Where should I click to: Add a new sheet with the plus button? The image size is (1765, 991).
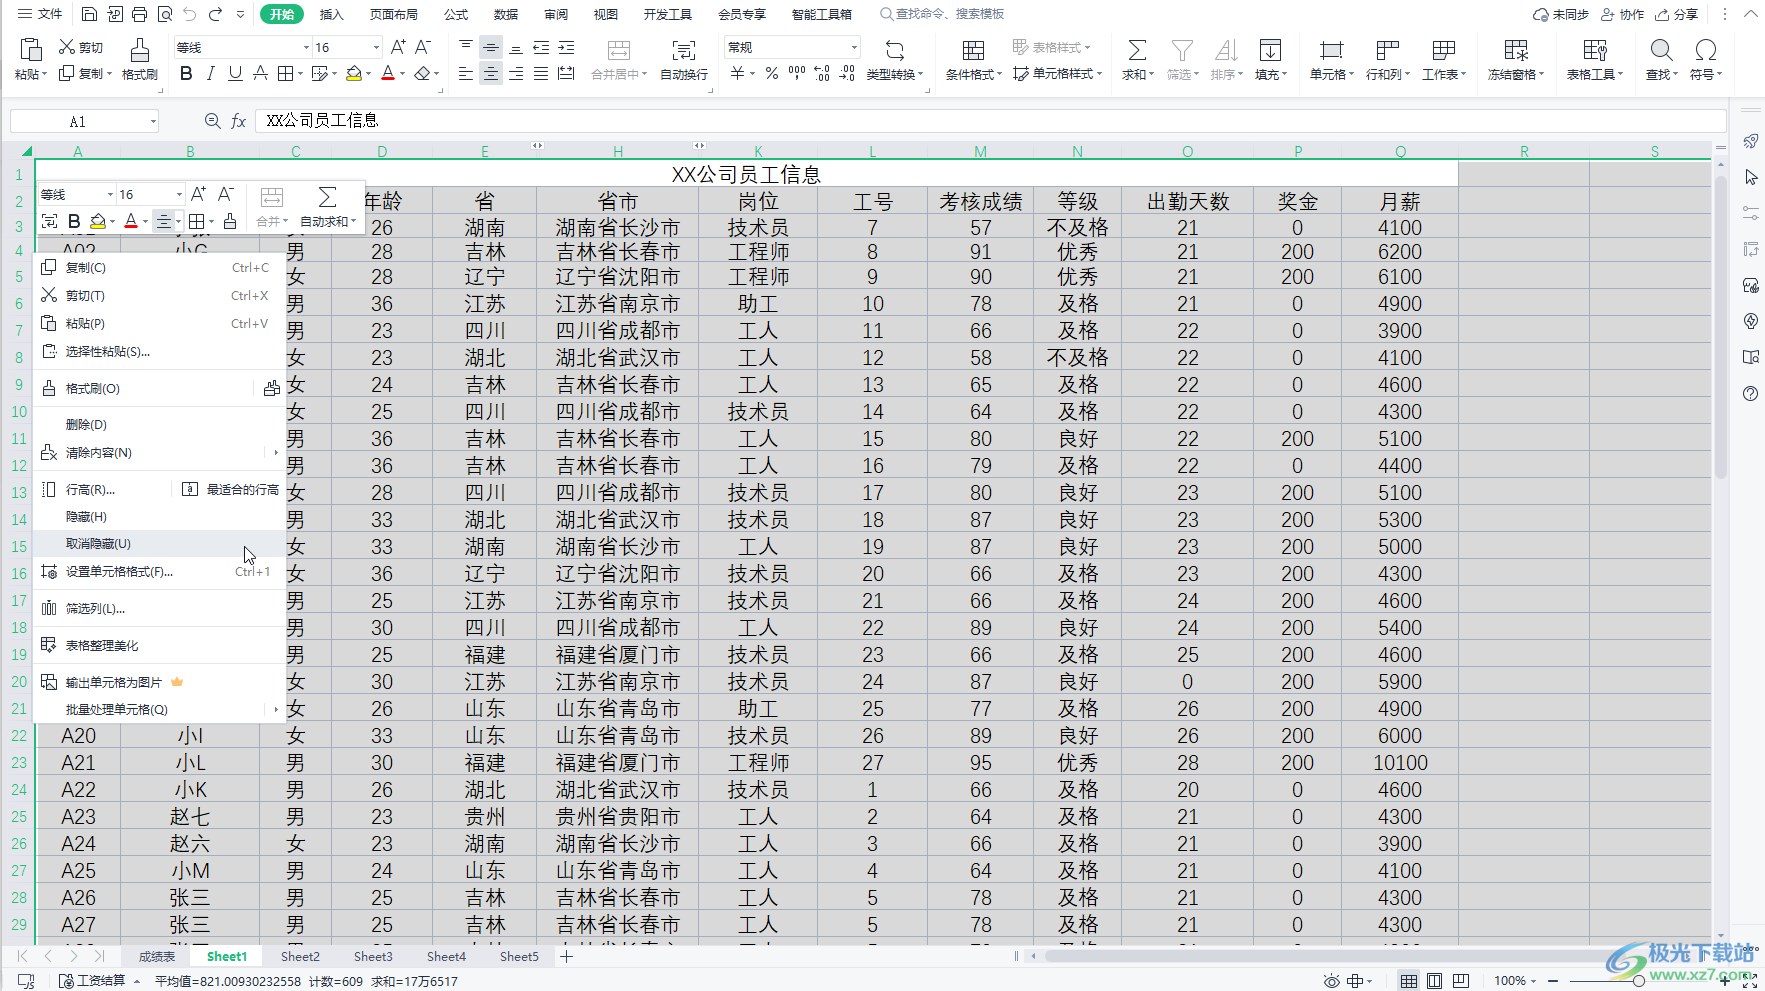pos(566,957)
